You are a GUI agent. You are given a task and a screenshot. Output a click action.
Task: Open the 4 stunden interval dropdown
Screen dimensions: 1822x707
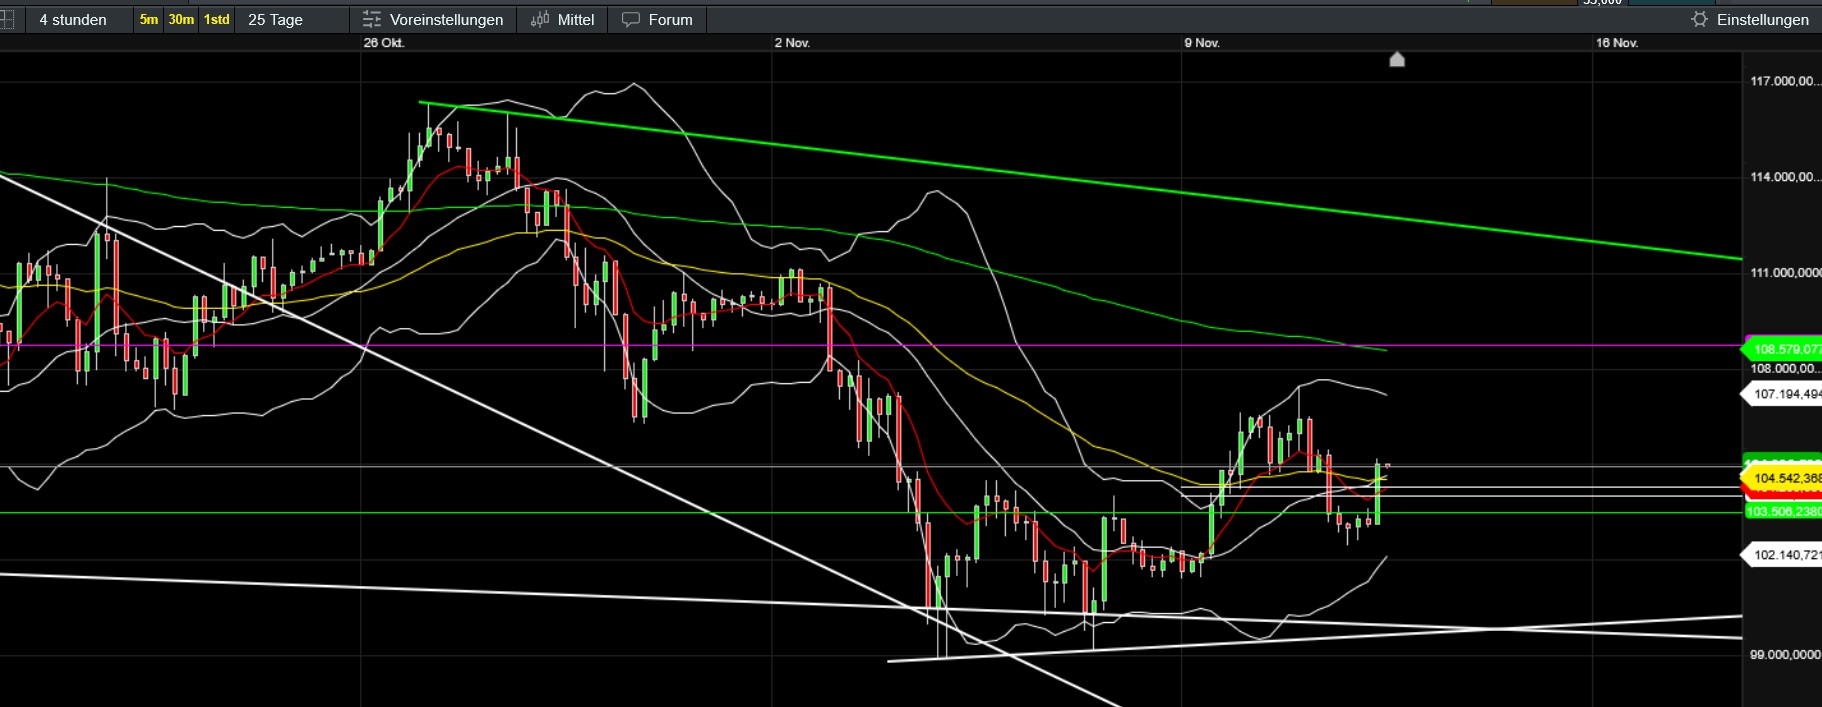73,20
